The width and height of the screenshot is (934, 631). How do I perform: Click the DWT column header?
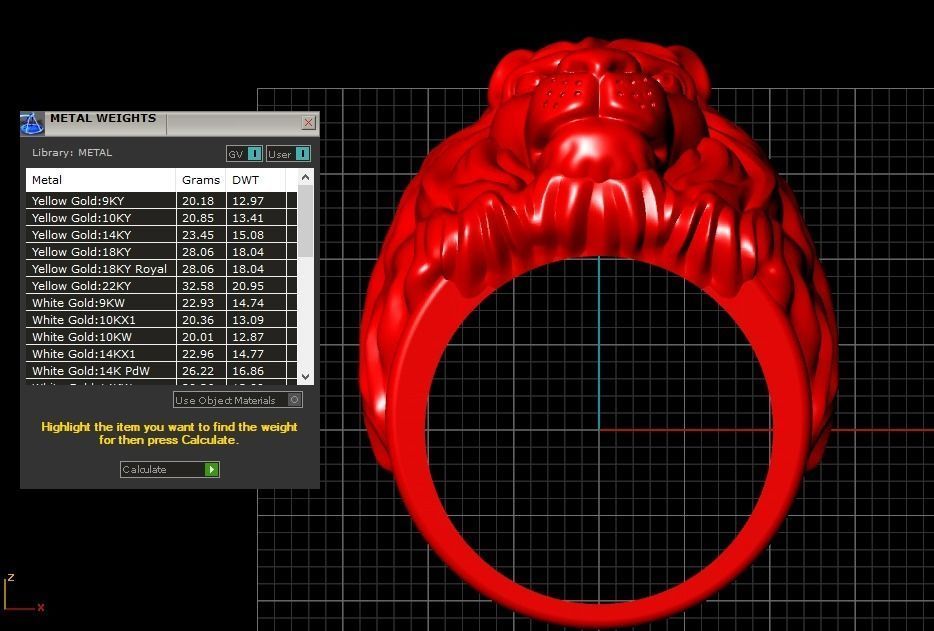(256, 180)
